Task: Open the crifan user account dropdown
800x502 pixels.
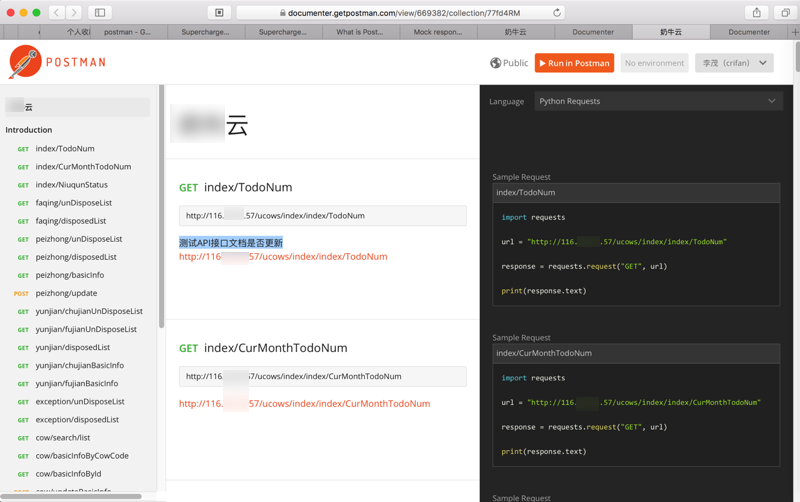Action: tap(734, 63)
